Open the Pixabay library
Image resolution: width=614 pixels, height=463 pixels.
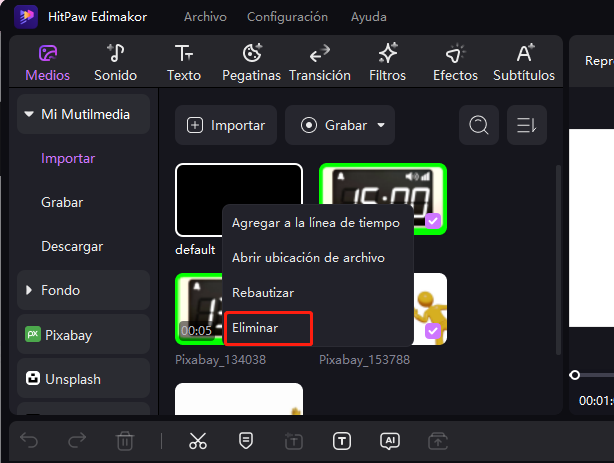[x=83, y=335]
